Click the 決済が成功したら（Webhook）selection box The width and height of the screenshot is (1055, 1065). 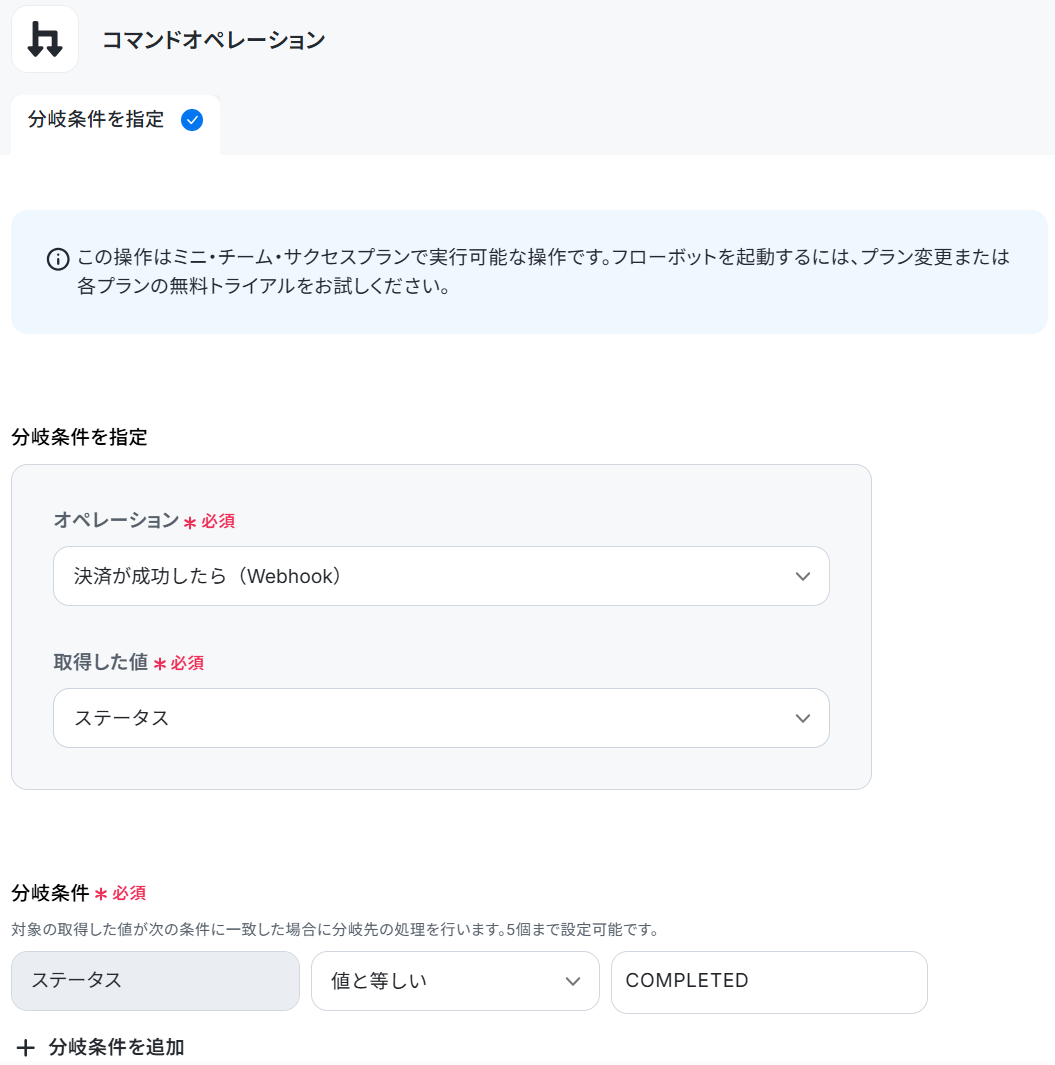point(442,576)
